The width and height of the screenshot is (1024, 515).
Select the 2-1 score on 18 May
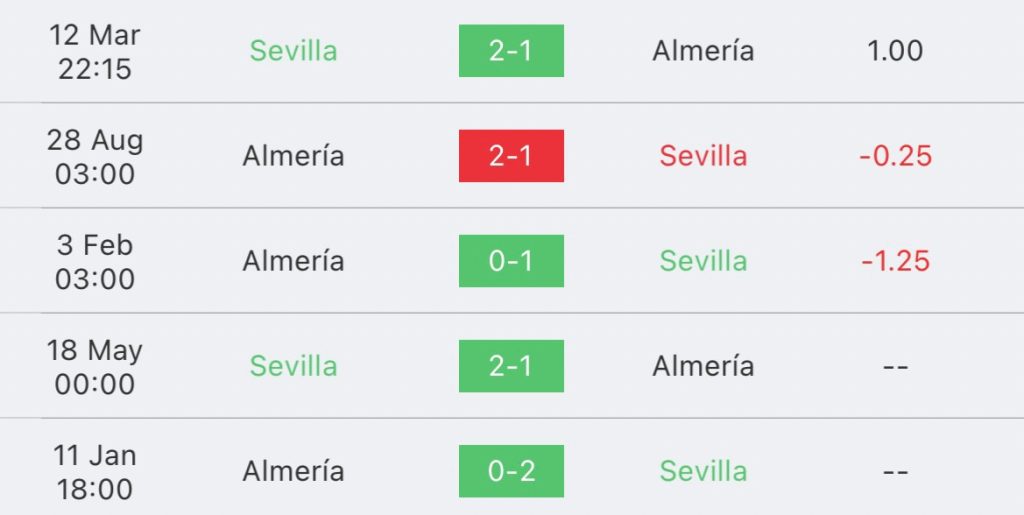511,366
